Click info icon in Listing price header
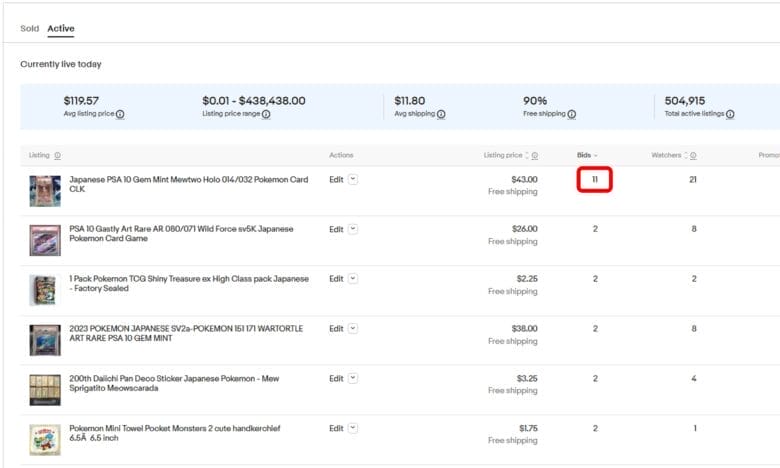Viewport: 780px width, 468px height. pyautogui.click(x=535, y=156)
